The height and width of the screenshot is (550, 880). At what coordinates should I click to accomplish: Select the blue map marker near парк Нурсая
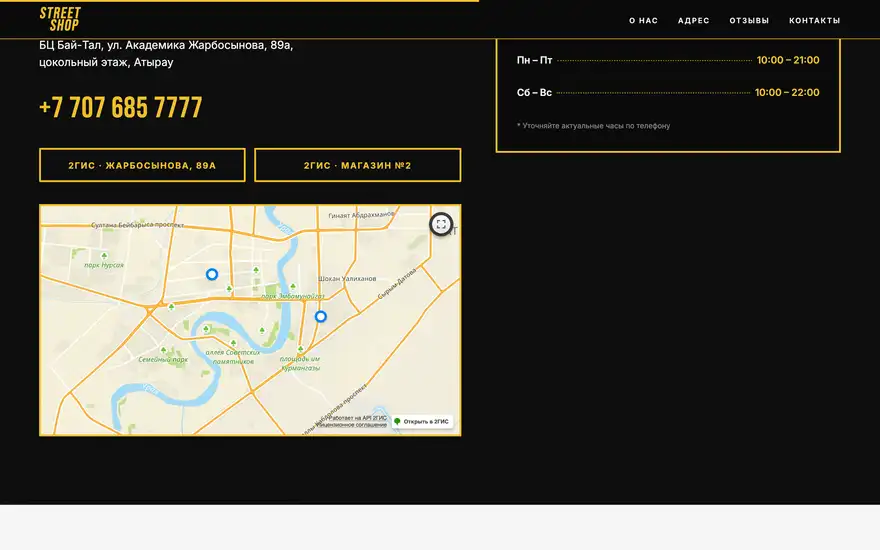[x=212, y=274]
